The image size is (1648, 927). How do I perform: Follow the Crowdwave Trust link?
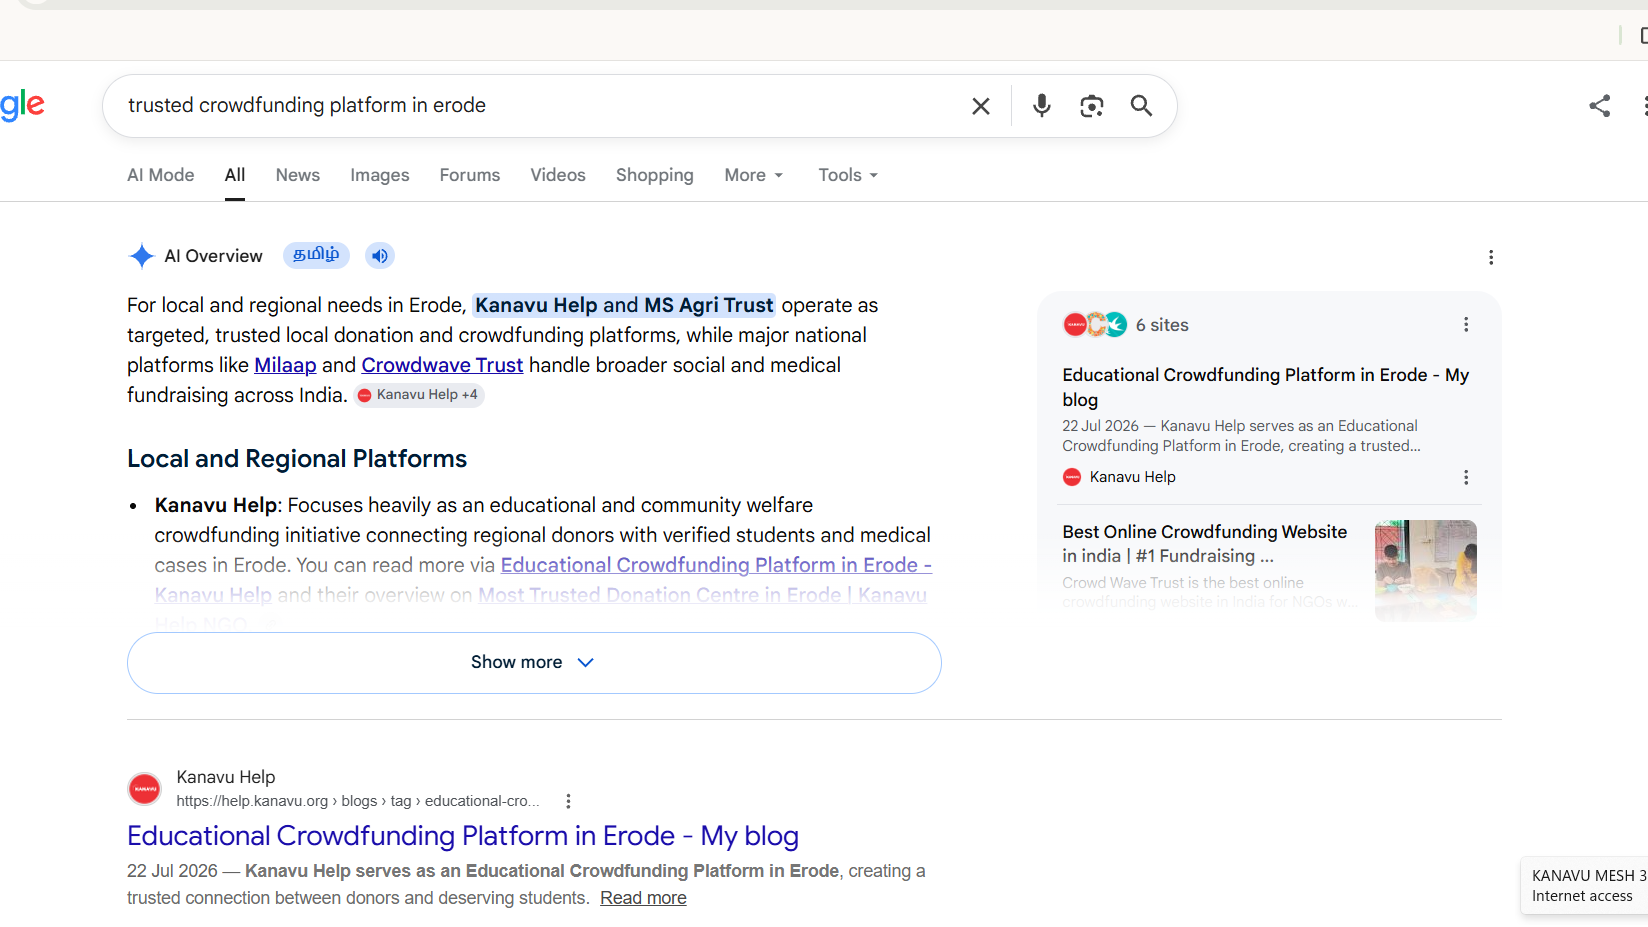442,365
